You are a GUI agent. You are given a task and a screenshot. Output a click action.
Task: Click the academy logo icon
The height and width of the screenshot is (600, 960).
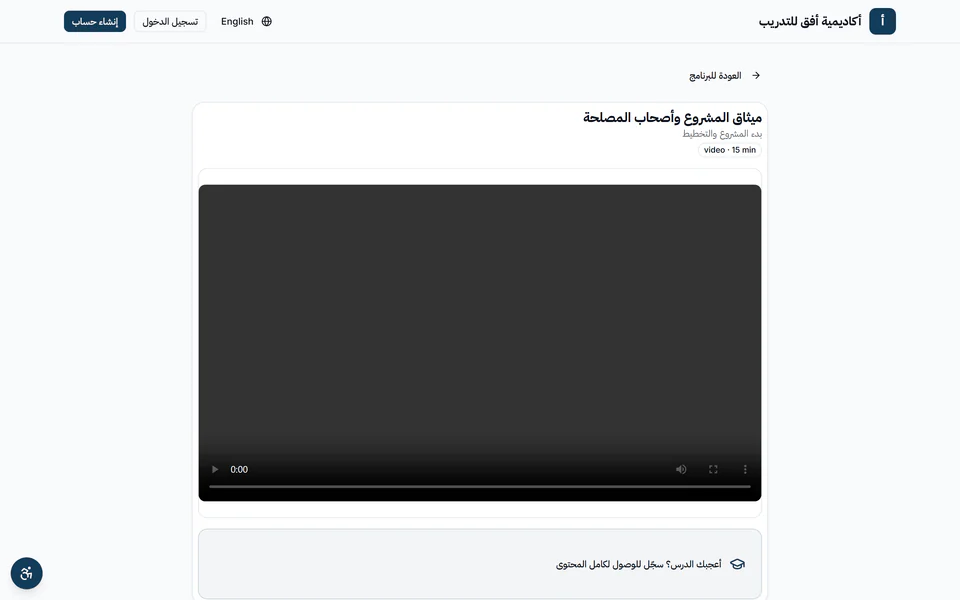pyautogui.click(x=882, y=21)
